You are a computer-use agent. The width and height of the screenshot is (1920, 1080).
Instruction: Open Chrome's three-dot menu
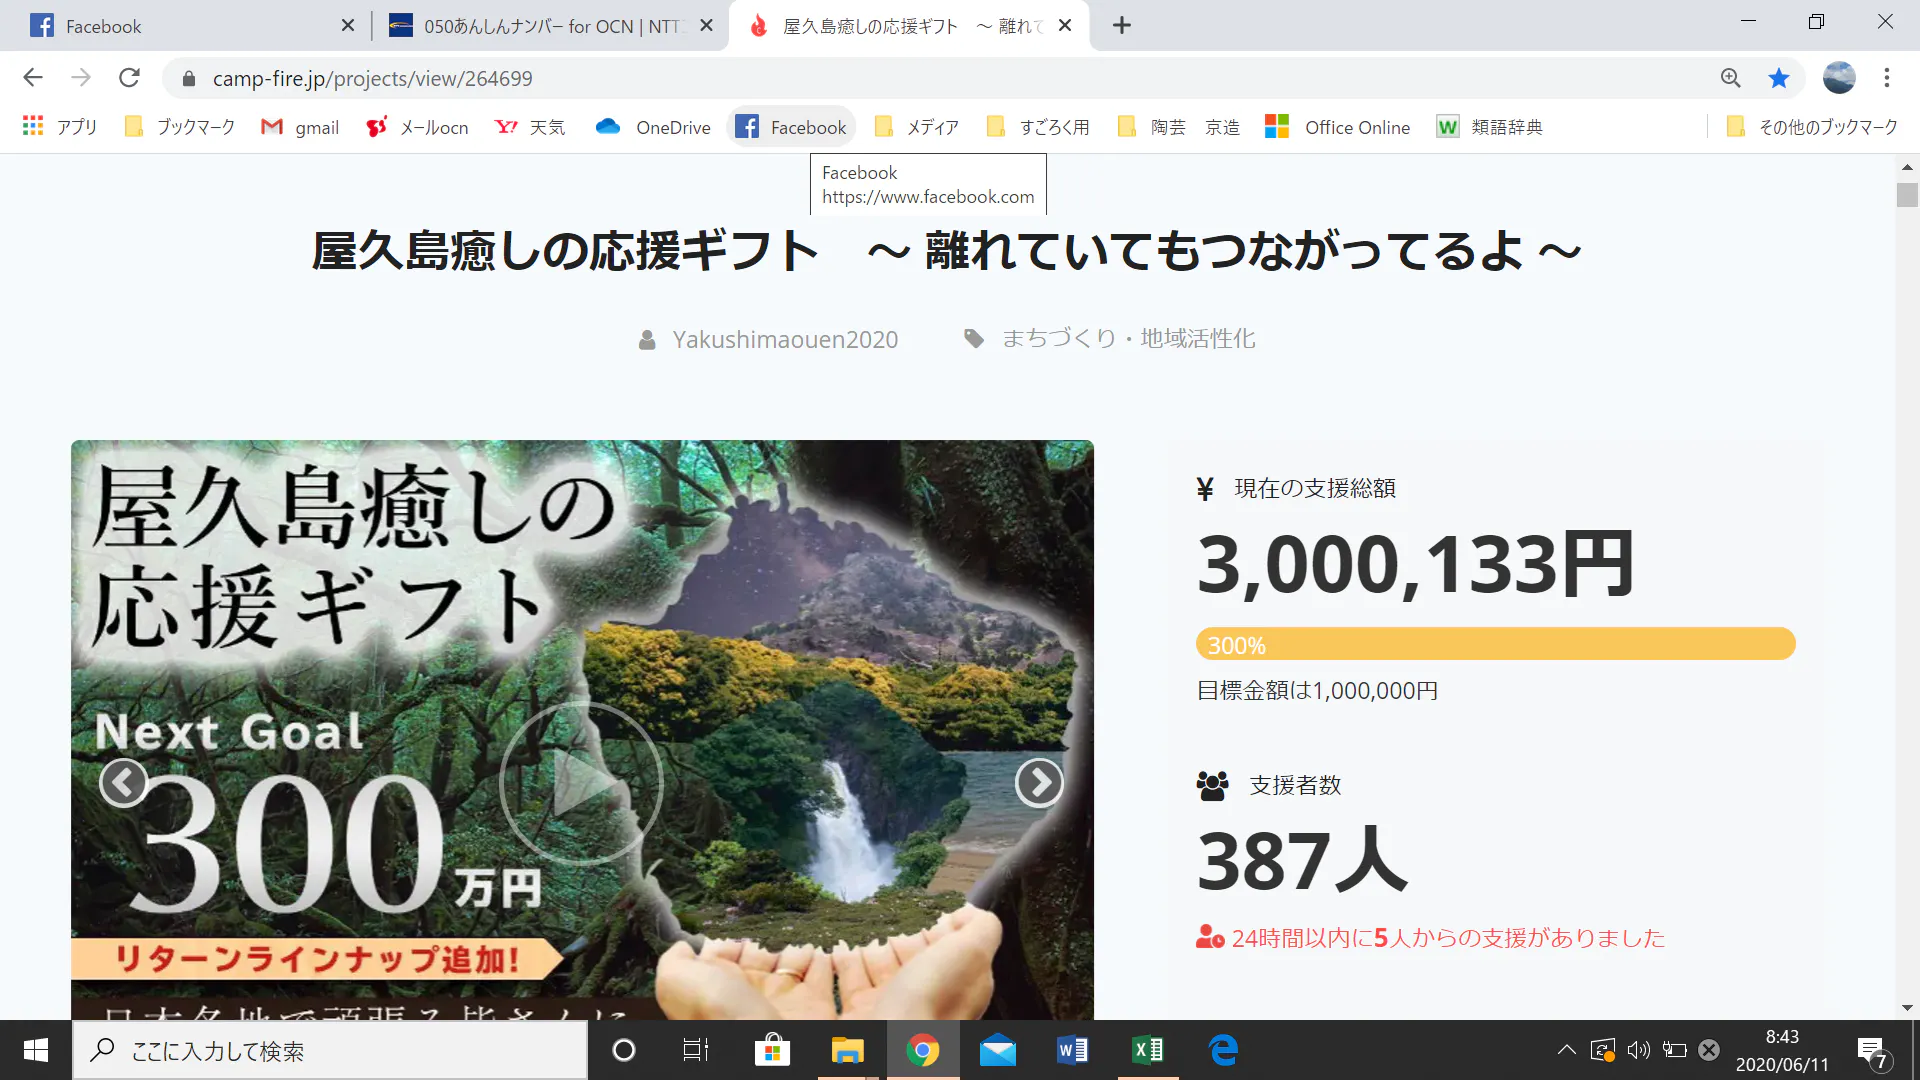pyautogui.click(x=1886, y=78)
